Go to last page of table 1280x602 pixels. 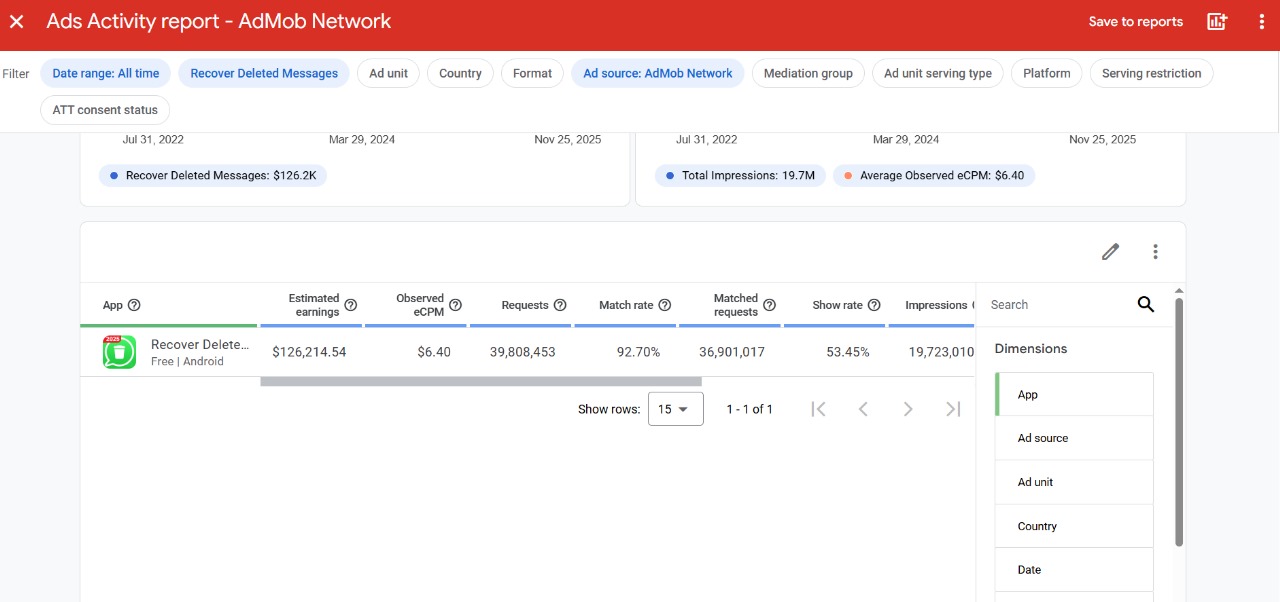953,409
